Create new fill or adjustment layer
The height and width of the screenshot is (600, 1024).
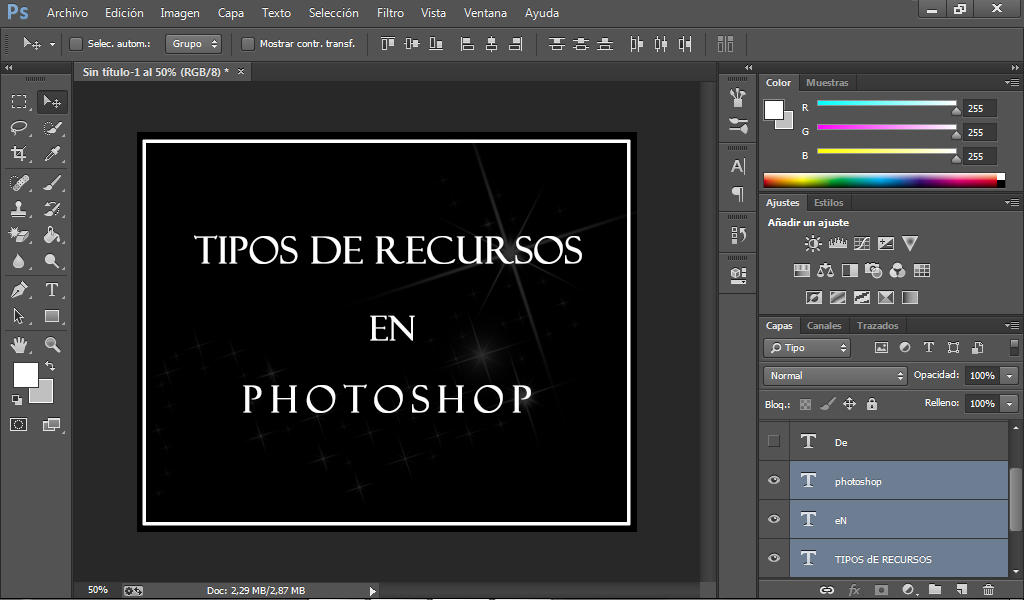click(908, 590)
